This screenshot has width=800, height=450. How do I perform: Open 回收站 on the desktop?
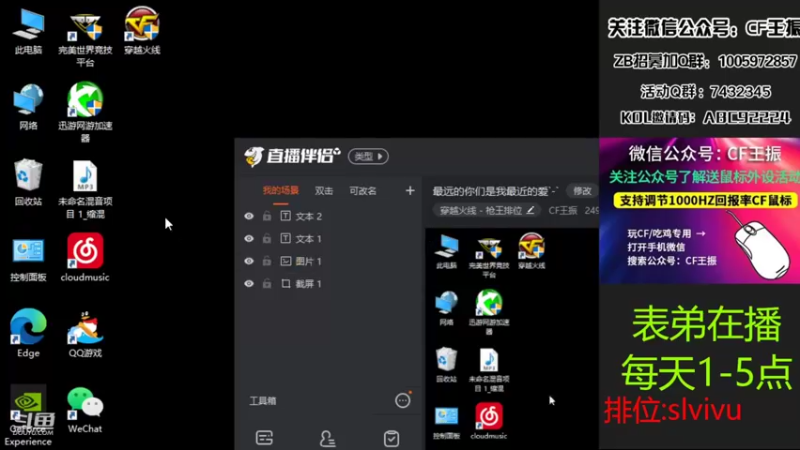coord(28,183)
